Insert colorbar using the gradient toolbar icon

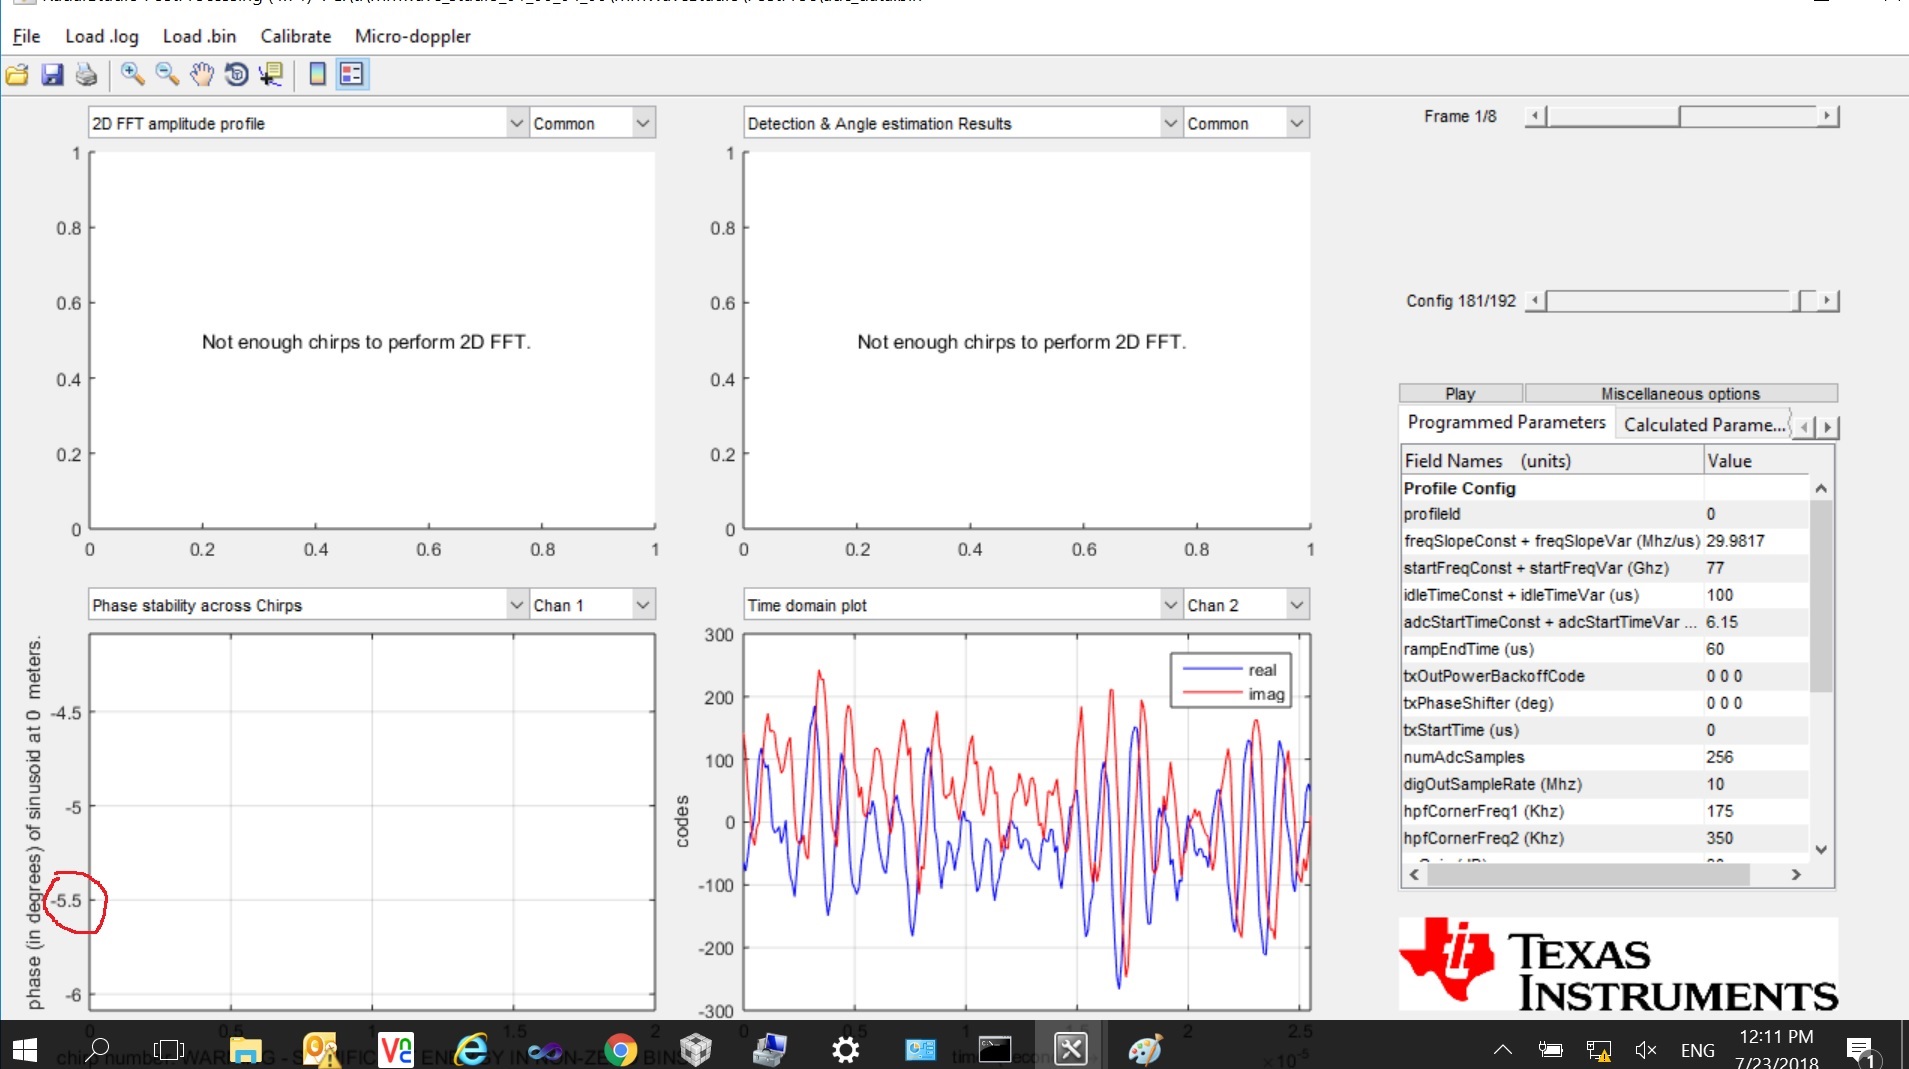(317, 74)
